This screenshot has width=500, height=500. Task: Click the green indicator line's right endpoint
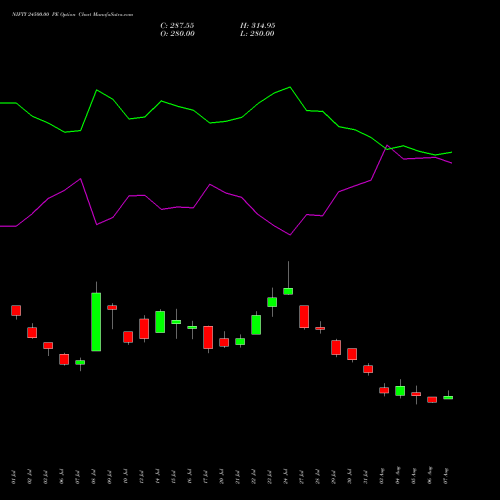point(452,152)
